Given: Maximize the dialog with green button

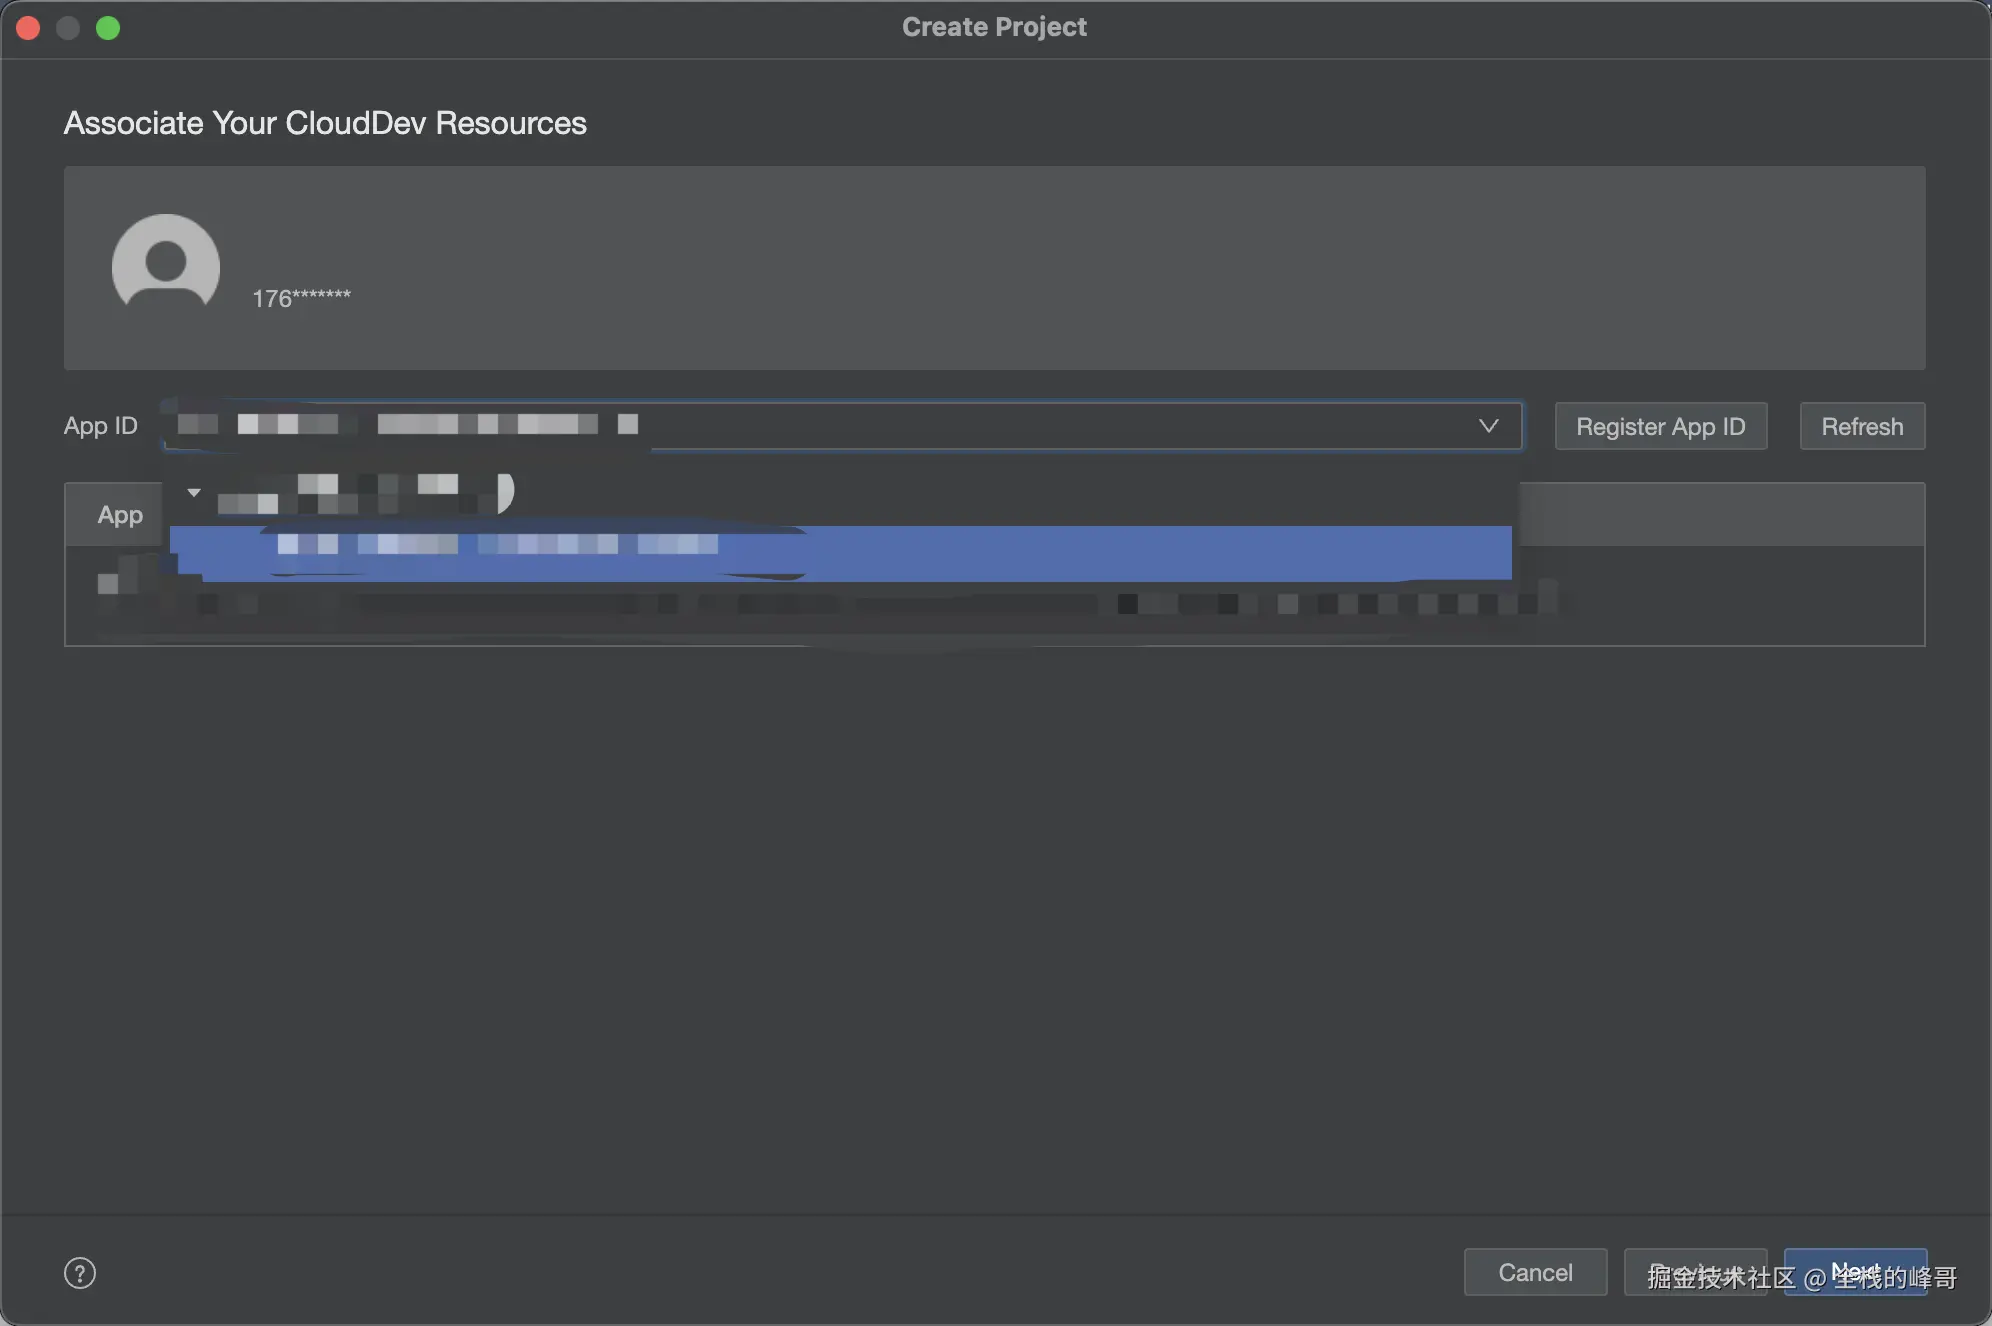Looking at the screenshot, I should coord(108,28).
